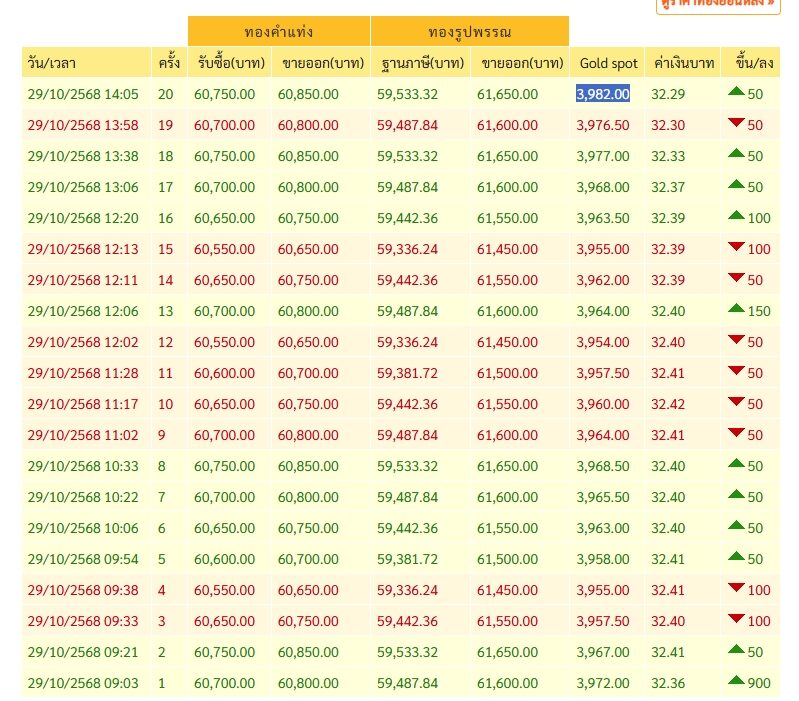Click the ทองรูปพรรณ header tab

click(x=470, y=32)
